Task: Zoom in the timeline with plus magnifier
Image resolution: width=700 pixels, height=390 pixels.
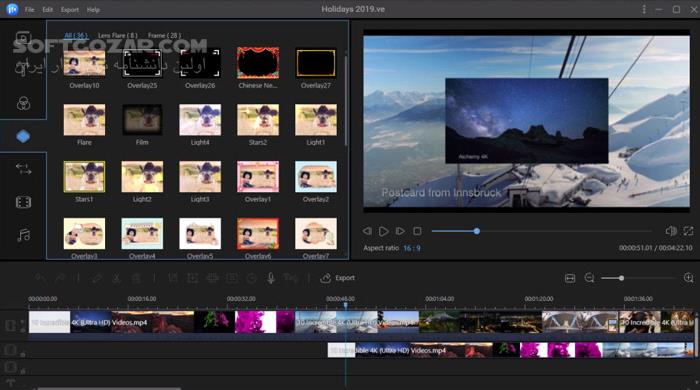Action: coord(688,278)
